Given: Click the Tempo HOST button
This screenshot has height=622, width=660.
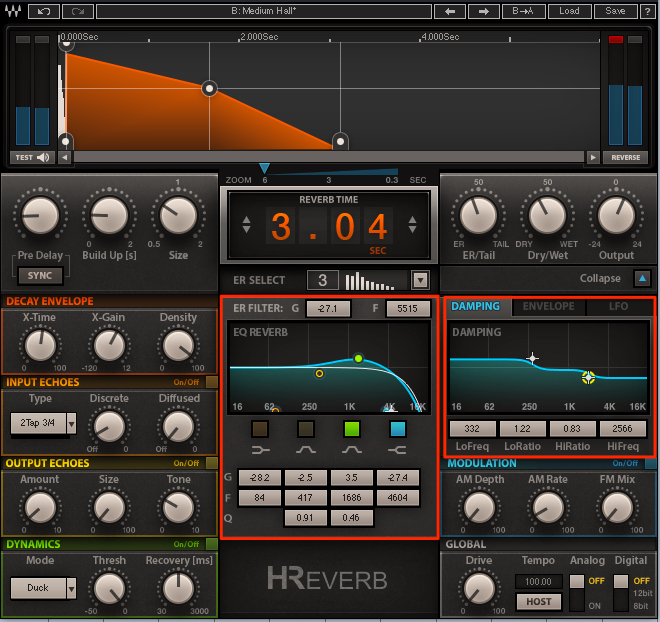Looking at the screenshot, I should click(x=539, y=601).
